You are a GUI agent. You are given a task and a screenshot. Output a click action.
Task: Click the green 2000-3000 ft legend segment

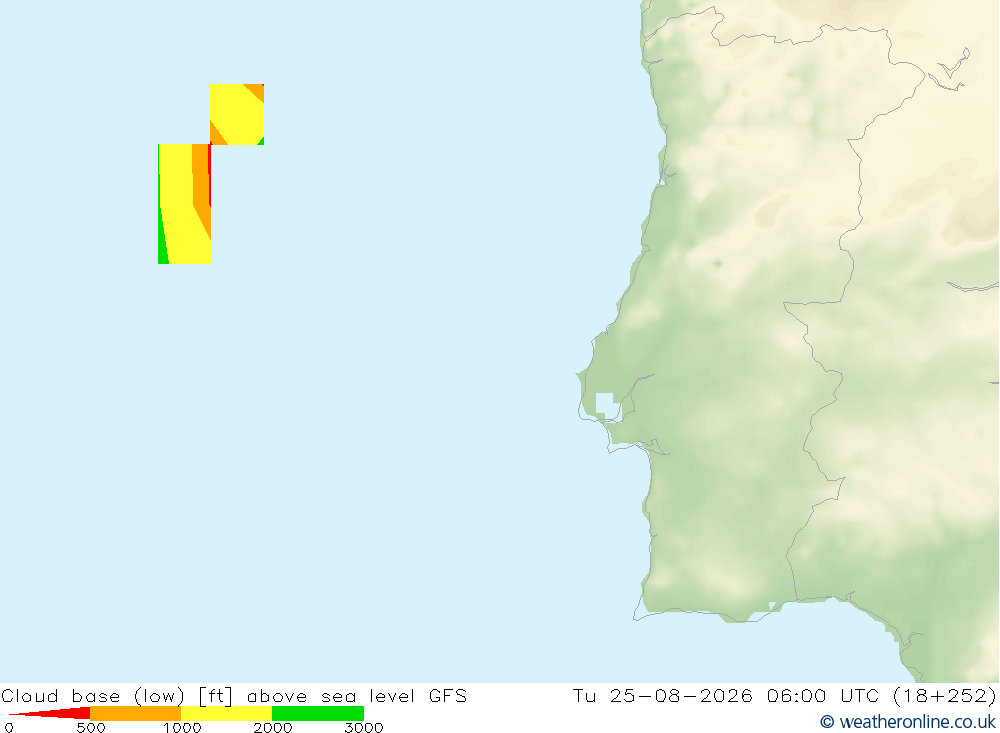click(318, 713)
